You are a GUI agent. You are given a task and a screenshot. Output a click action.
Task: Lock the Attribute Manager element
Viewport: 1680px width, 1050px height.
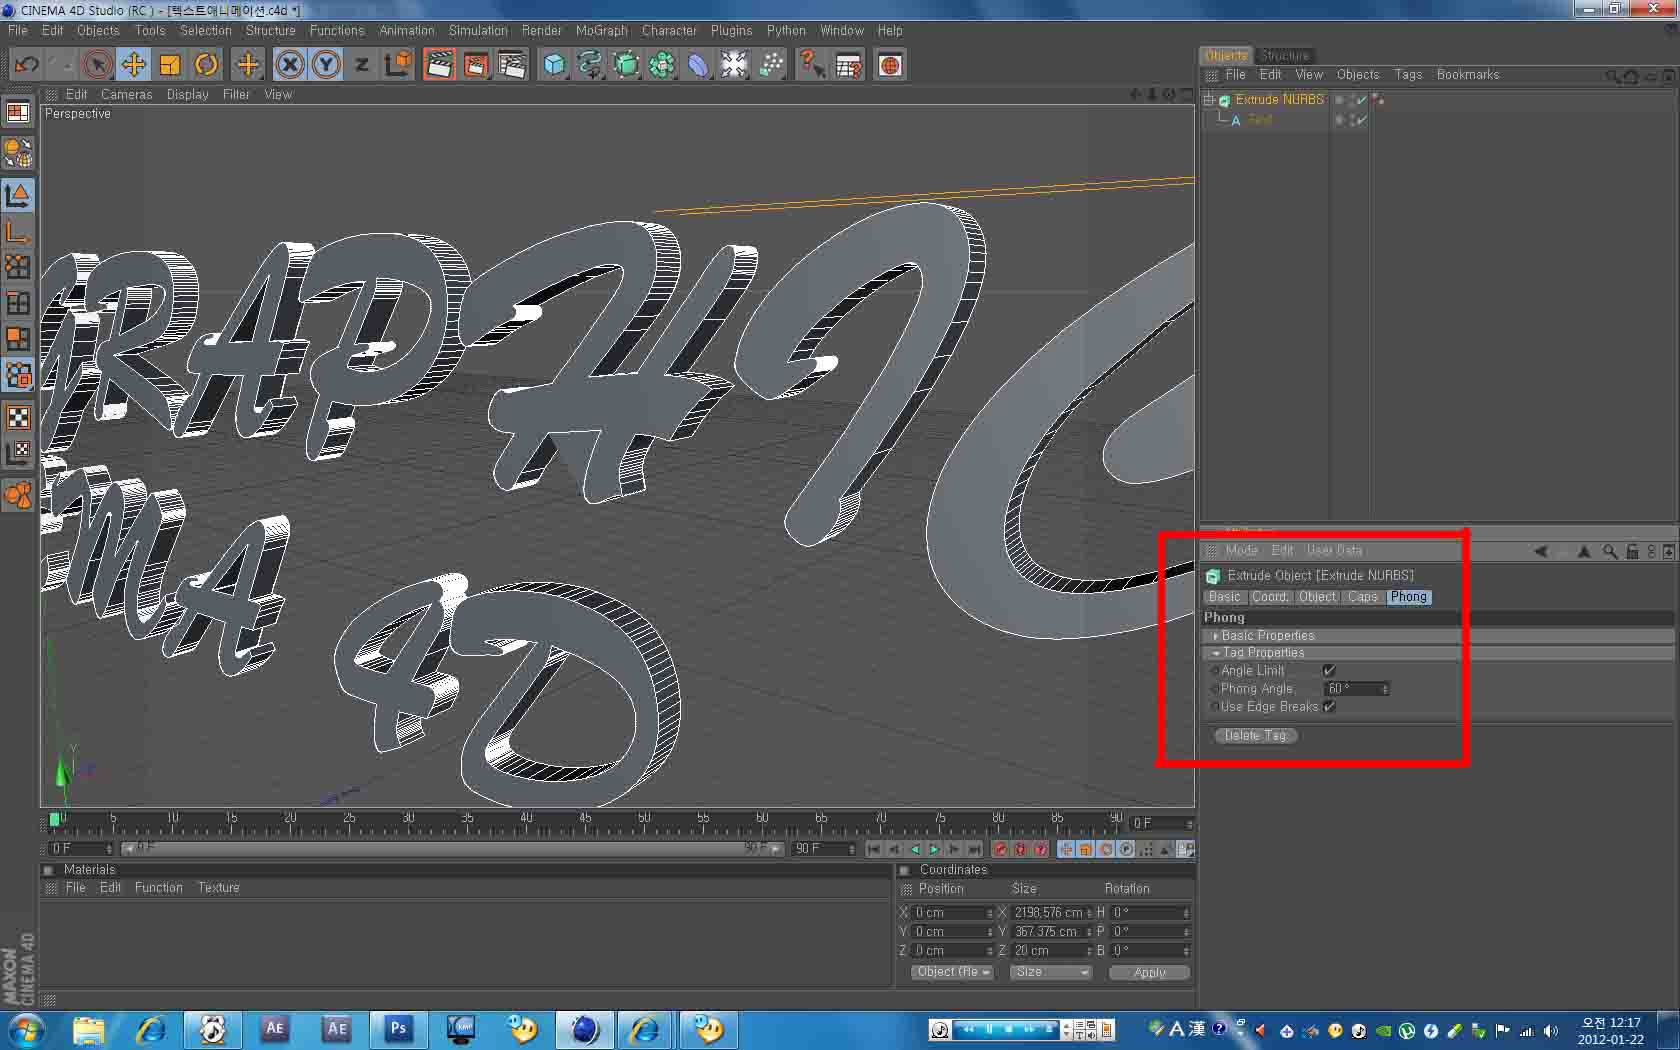click(1632, 551)
